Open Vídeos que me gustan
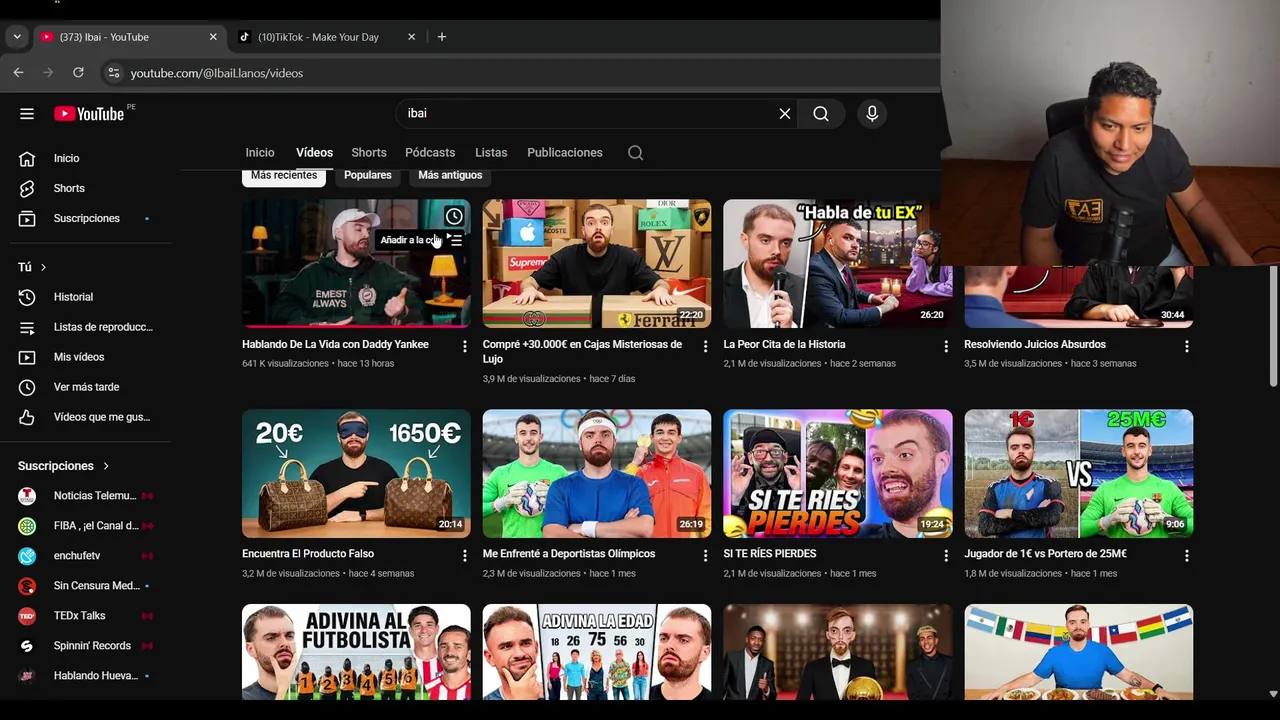 pos(86,417)
